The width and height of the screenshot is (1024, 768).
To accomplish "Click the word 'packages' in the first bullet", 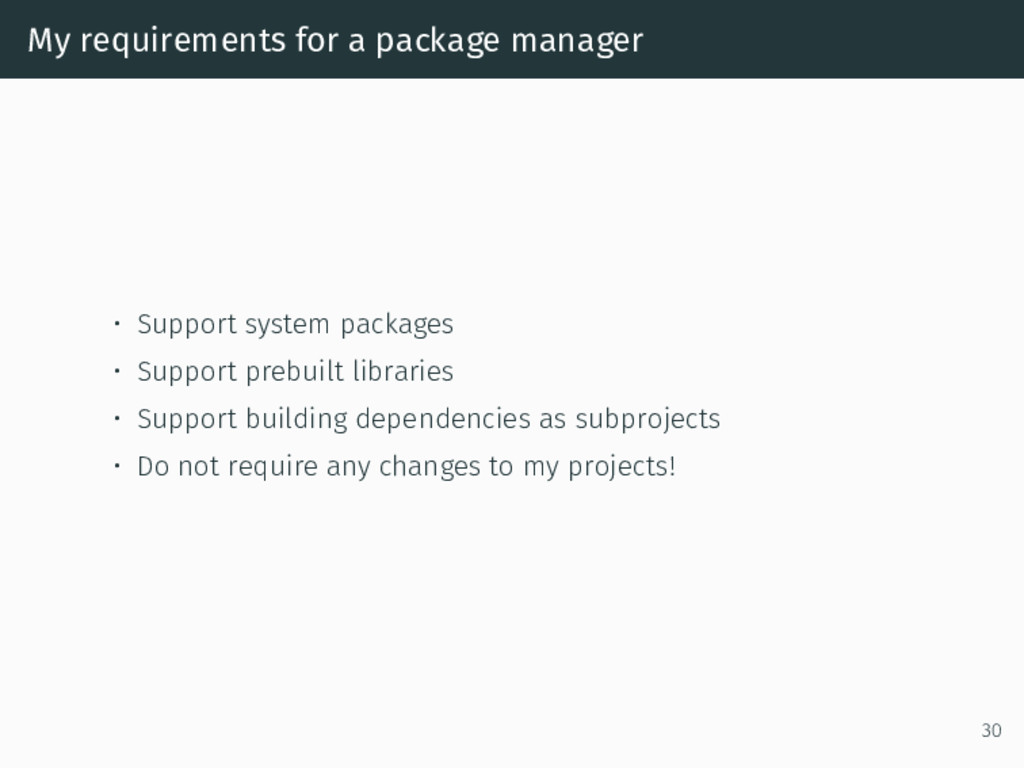I will [x=397, y=325].
